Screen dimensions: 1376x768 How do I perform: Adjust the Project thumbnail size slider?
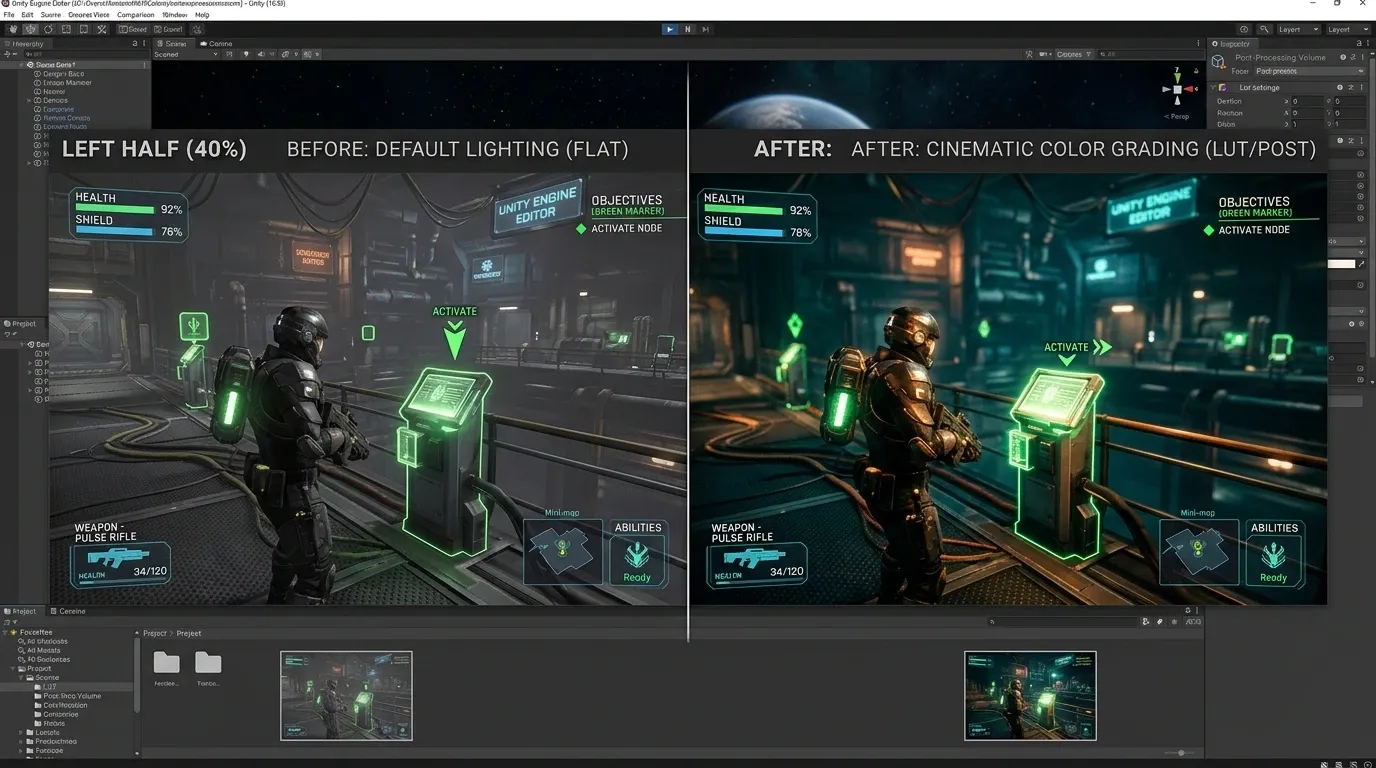(1181, 753)
